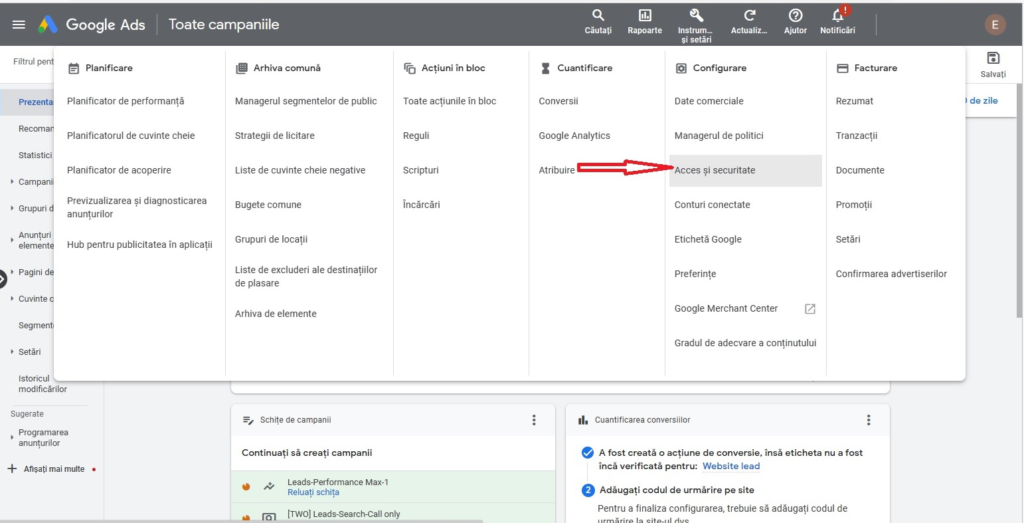The width and height of the screenshot is (1024, 523).
Task: Expand Grupuri in the left sidebar
Action: click(12, 208)
